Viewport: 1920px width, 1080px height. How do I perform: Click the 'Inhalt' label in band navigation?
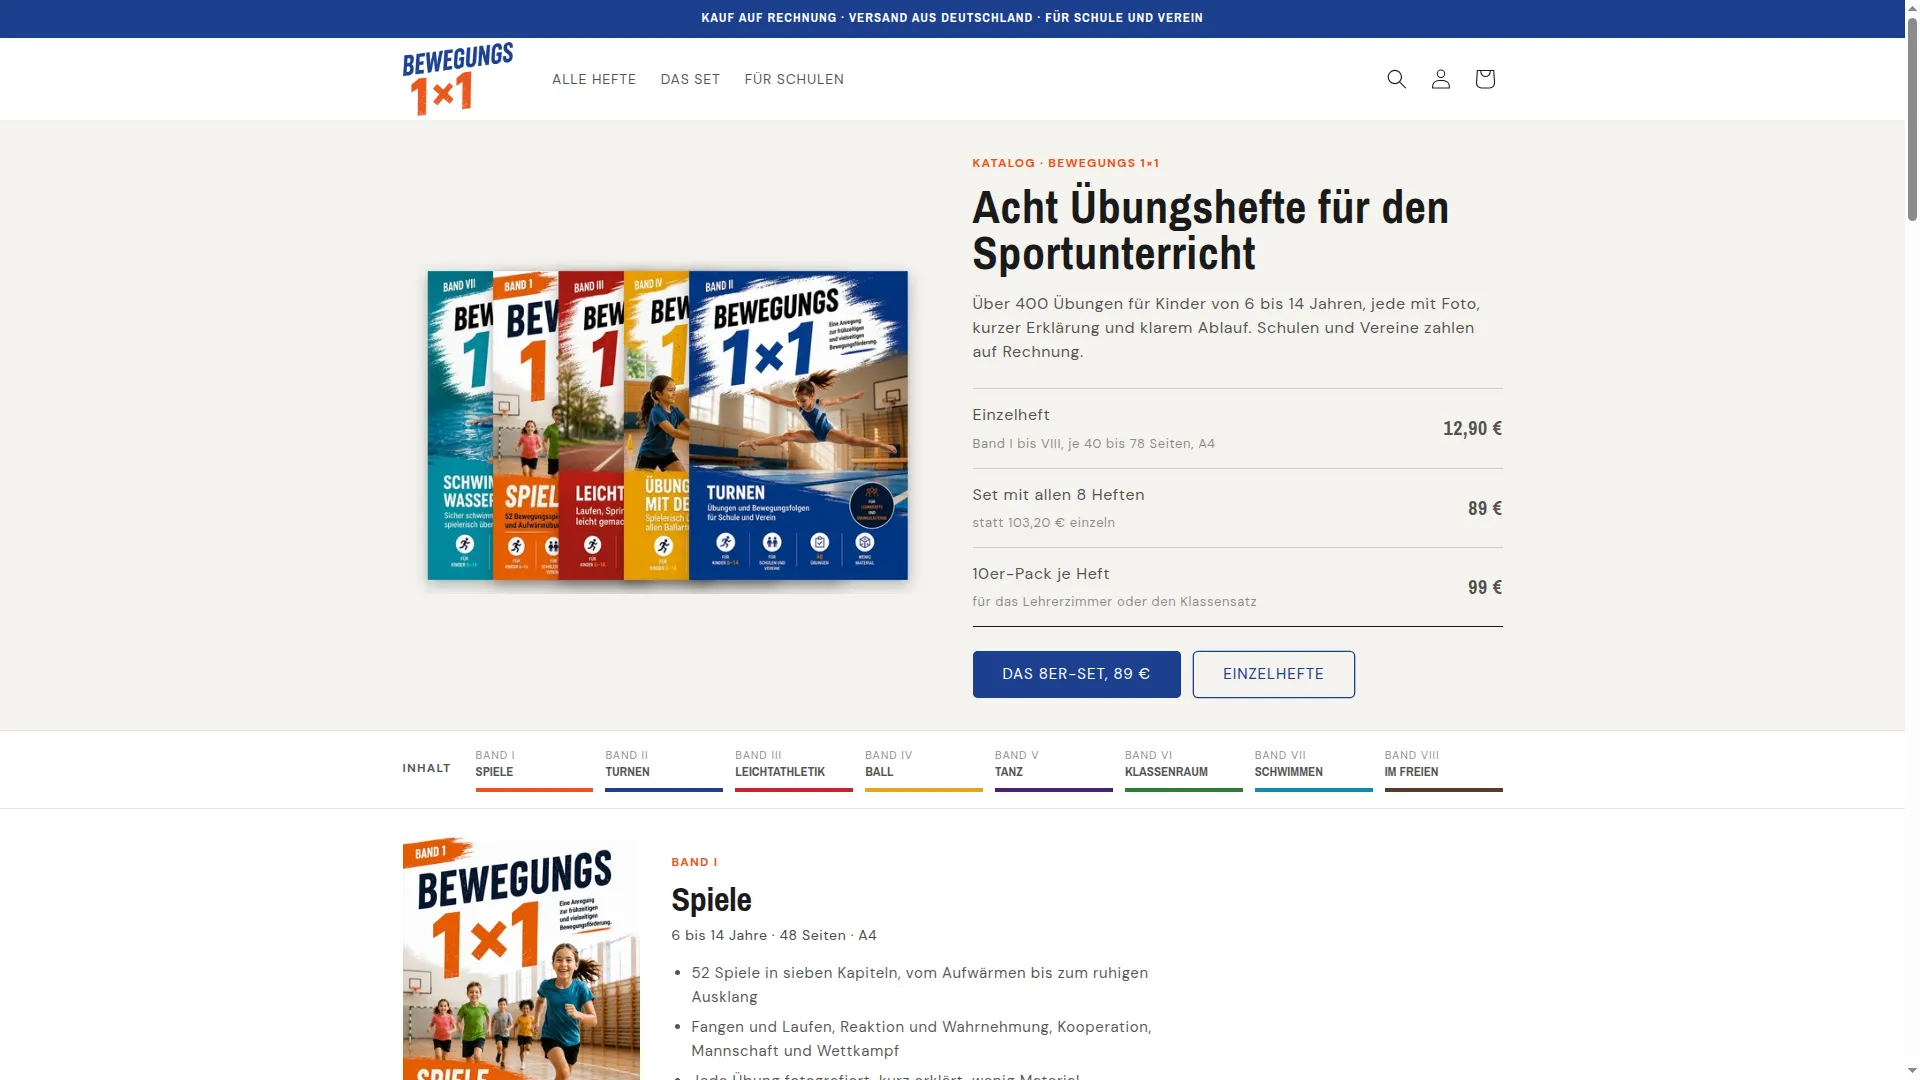(x=426, y=768)
